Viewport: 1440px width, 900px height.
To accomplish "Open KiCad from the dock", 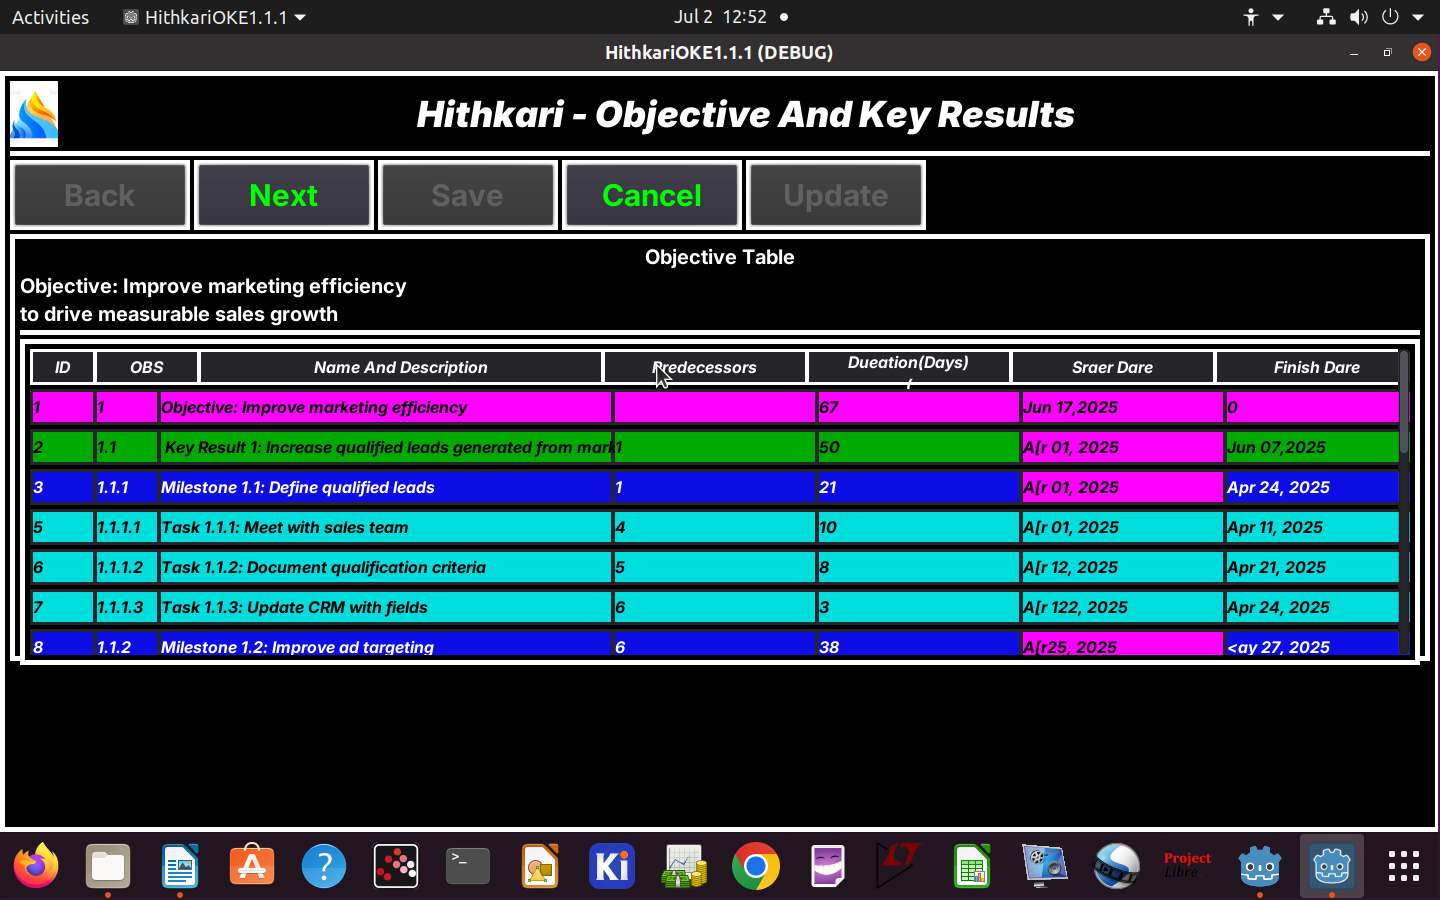I will [612, 866].
